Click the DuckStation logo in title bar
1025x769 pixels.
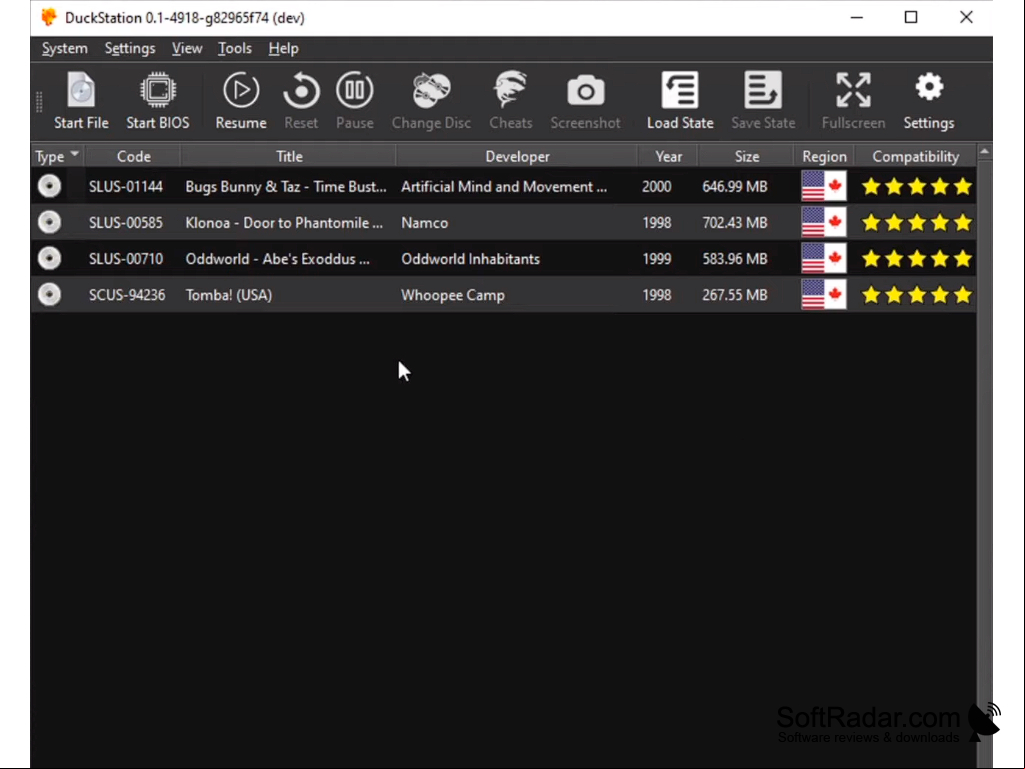49,17
